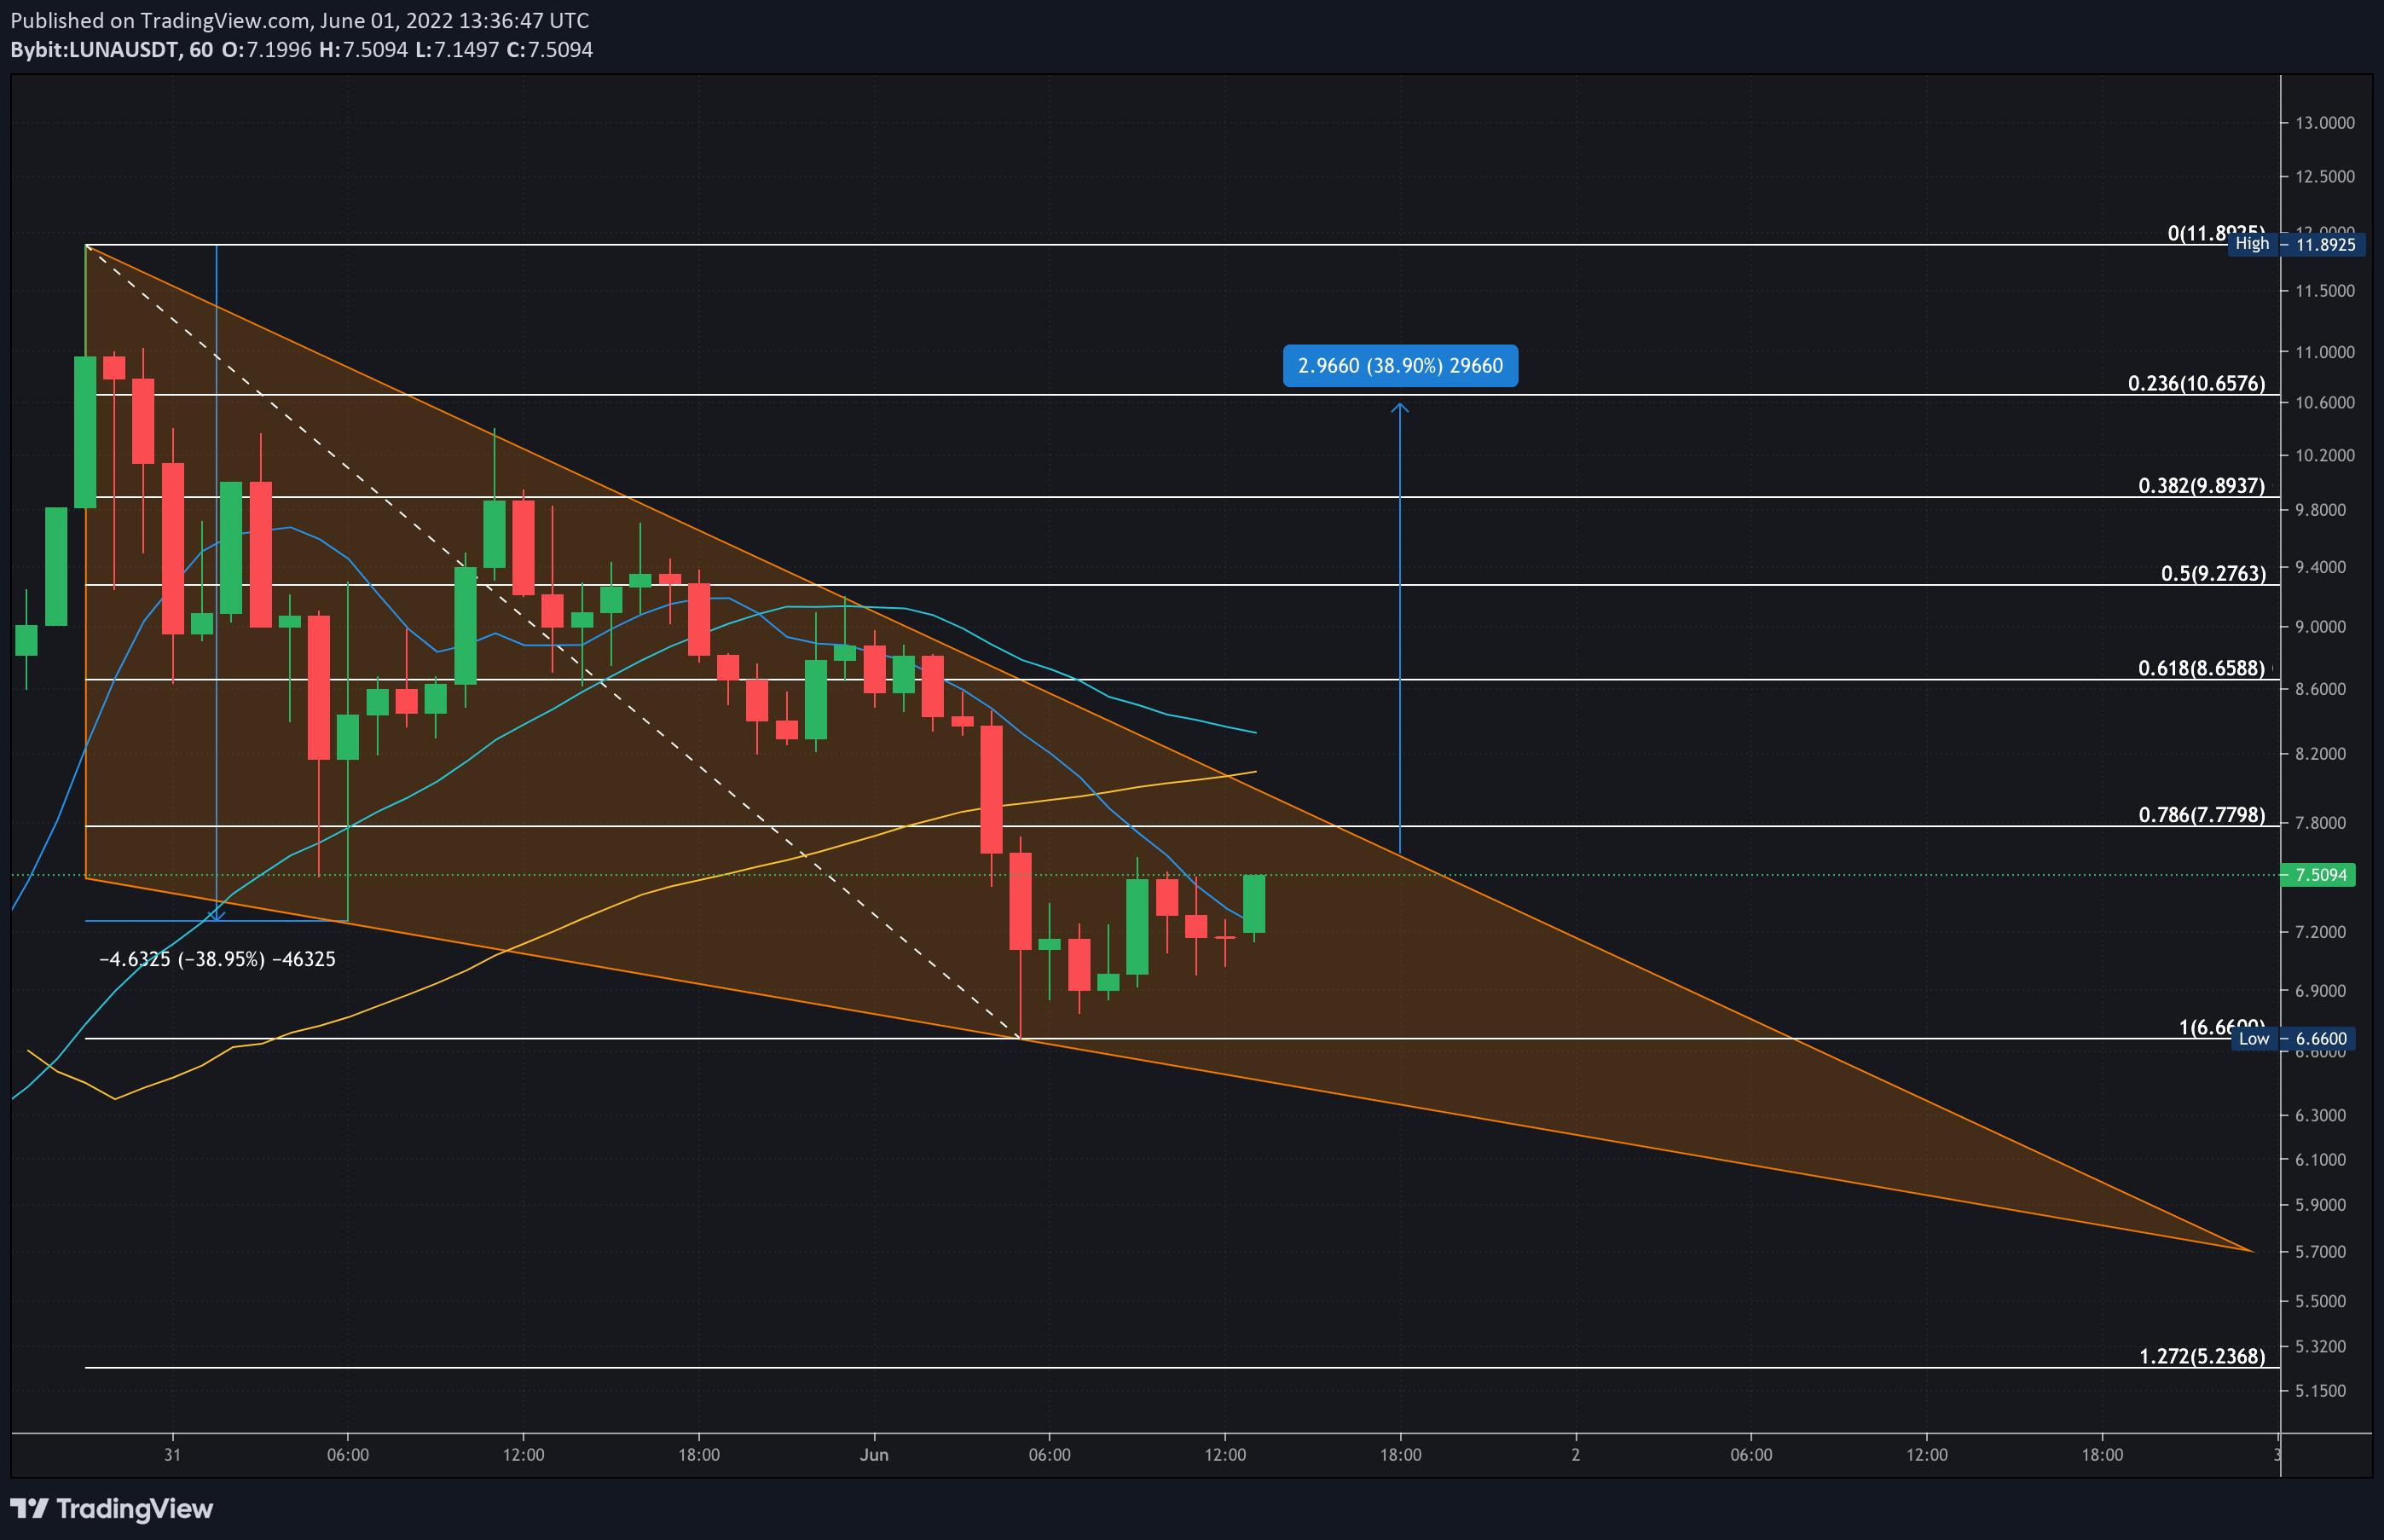This screenshot has height=1540, width=2384.
Task: Click the -4.6325 (-38.95%) measurement text
Action: 217,960
